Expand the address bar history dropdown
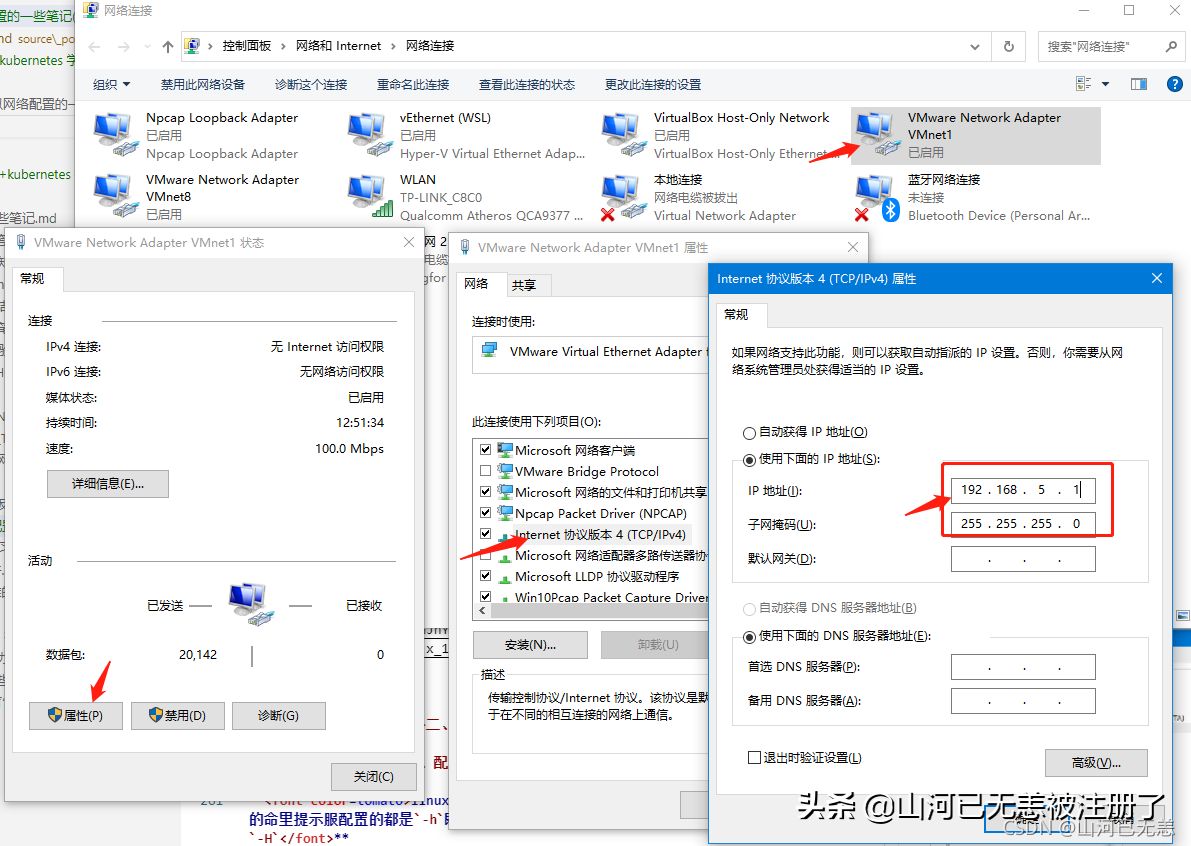The height and width of the screenshot is (846, 1191). (x=975, y=46)
